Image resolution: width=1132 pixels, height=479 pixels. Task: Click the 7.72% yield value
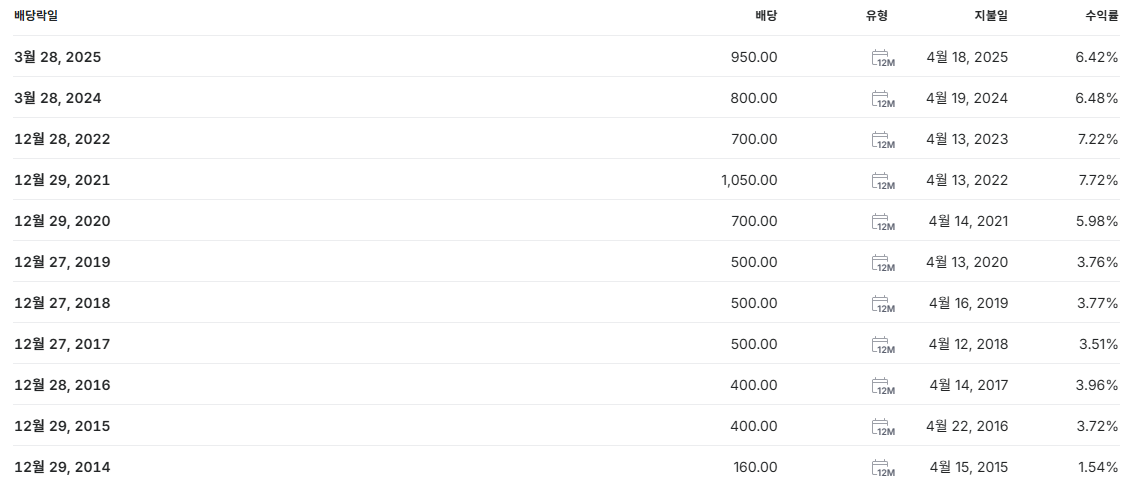click(1097, 180)
